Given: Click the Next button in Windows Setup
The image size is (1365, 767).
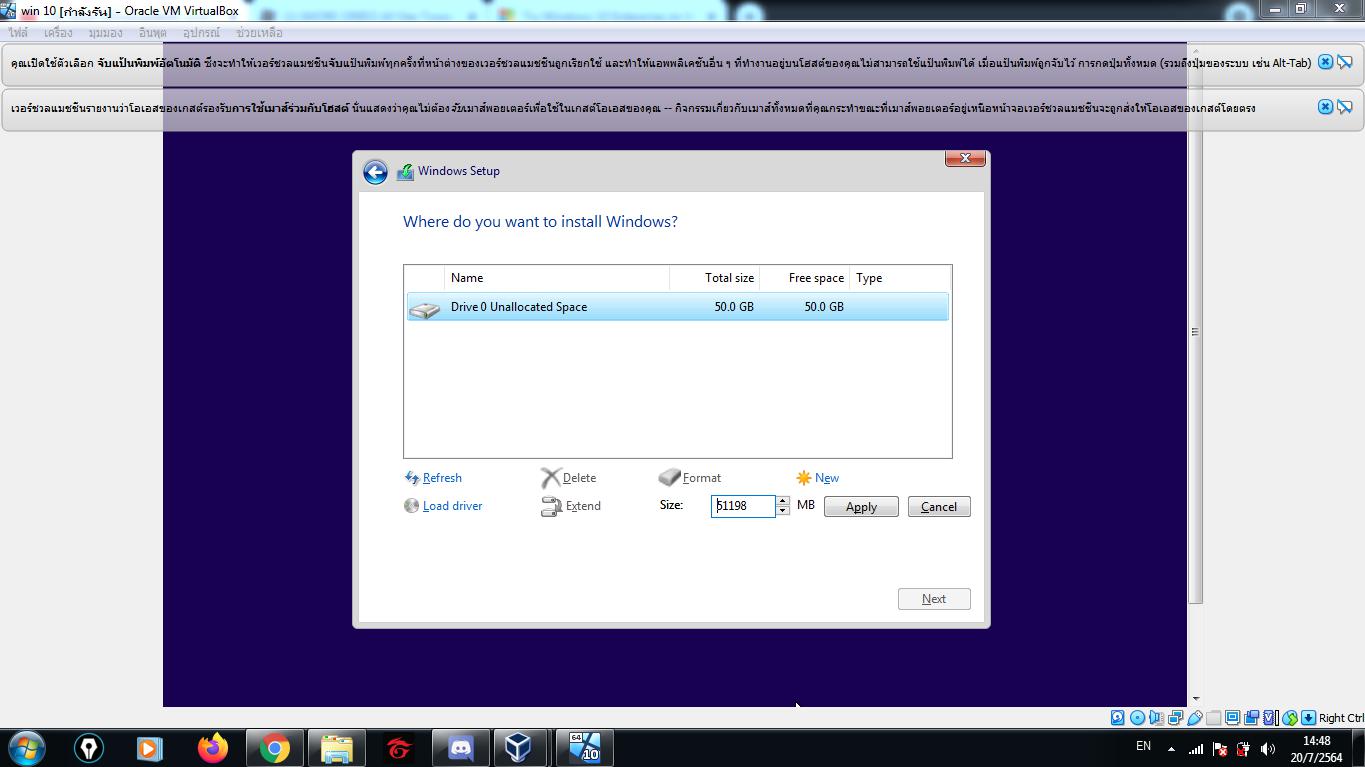Looking at the screenshot, I should coord(934,599).
